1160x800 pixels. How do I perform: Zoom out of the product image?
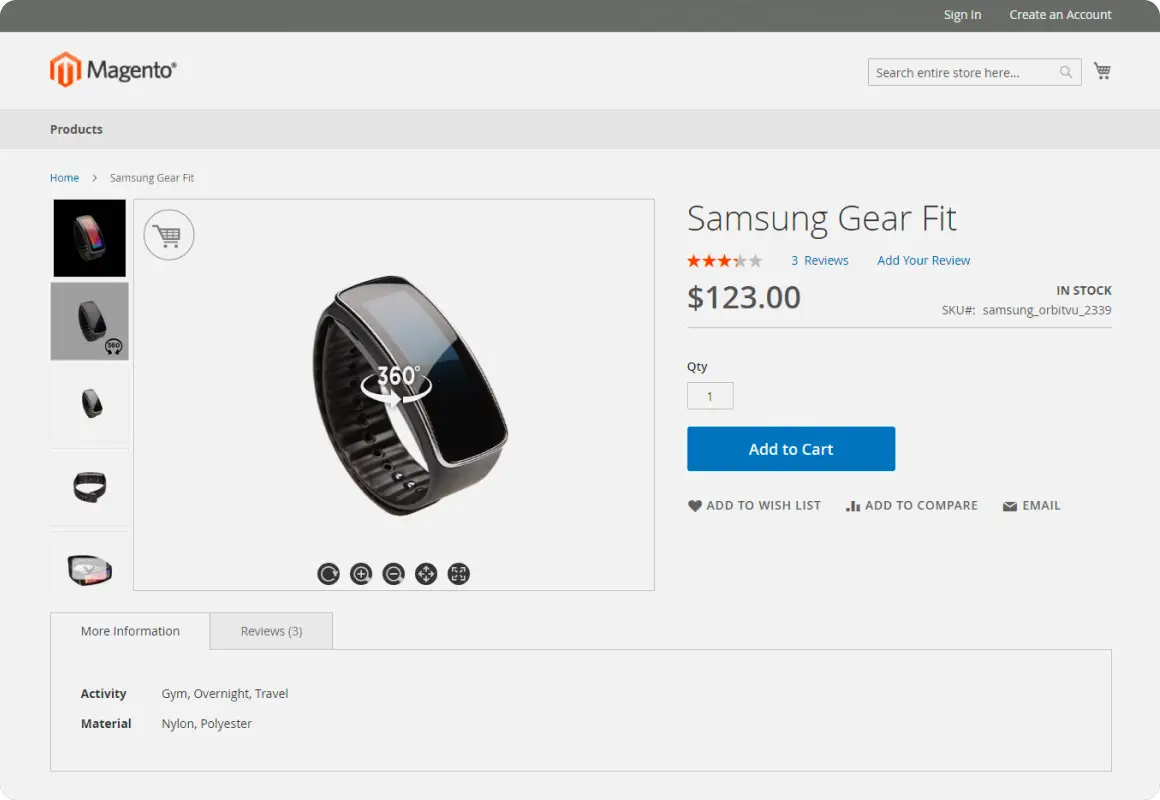click(394, 574)
